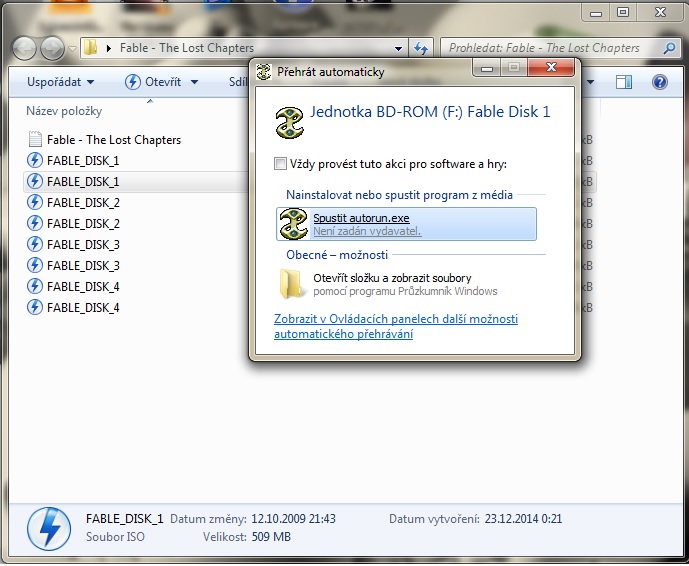
Task: Click the refresh button next to address bar
Action: (421, 48)
